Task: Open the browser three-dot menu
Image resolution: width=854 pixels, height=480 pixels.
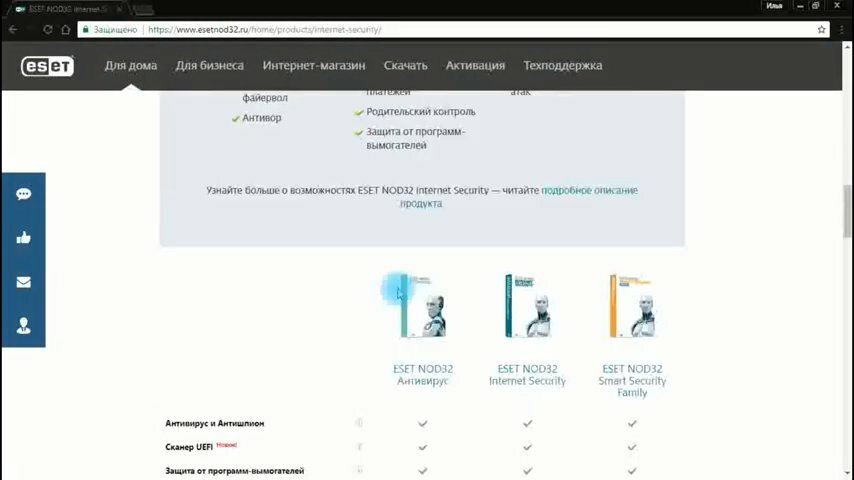Action: coord(841,29)
